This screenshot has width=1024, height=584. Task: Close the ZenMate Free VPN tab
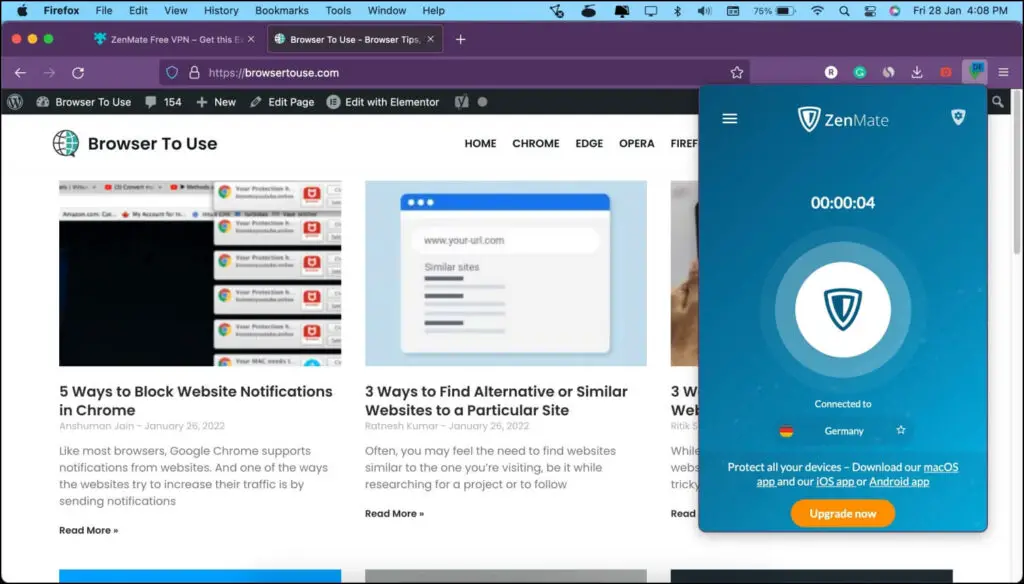click(251, 39)
